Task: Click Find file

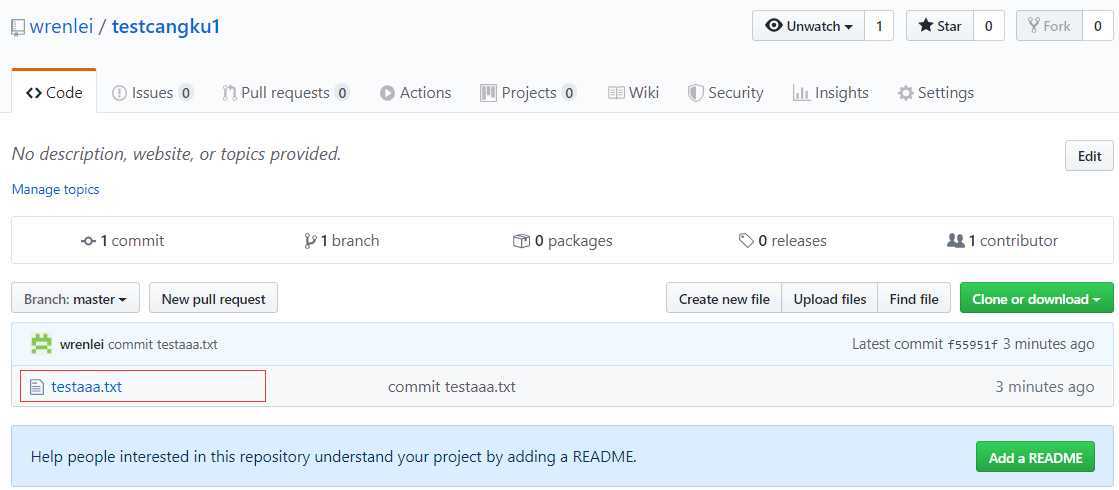Action: coord(914,299)
